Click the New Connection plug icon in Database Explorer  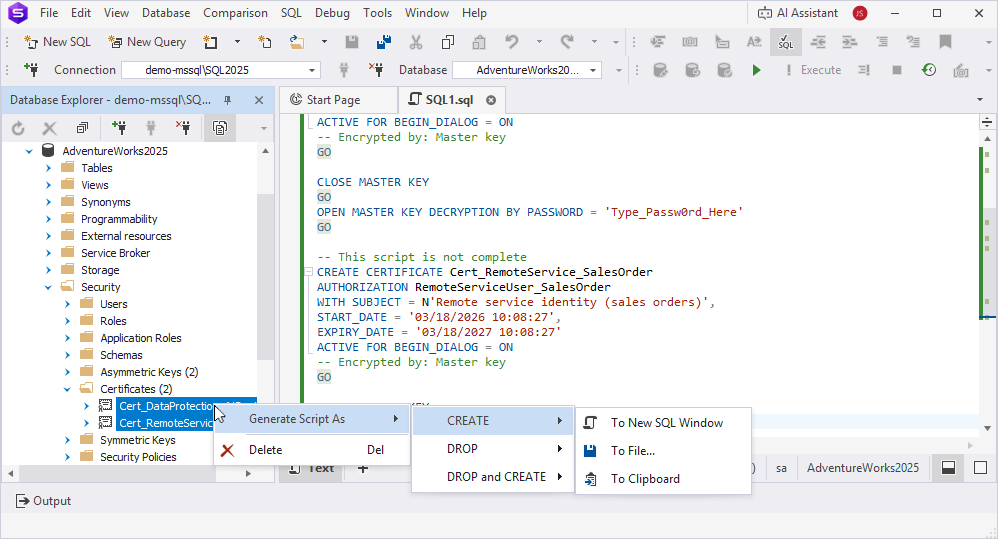pyautogui.click(x=119, y=129)
